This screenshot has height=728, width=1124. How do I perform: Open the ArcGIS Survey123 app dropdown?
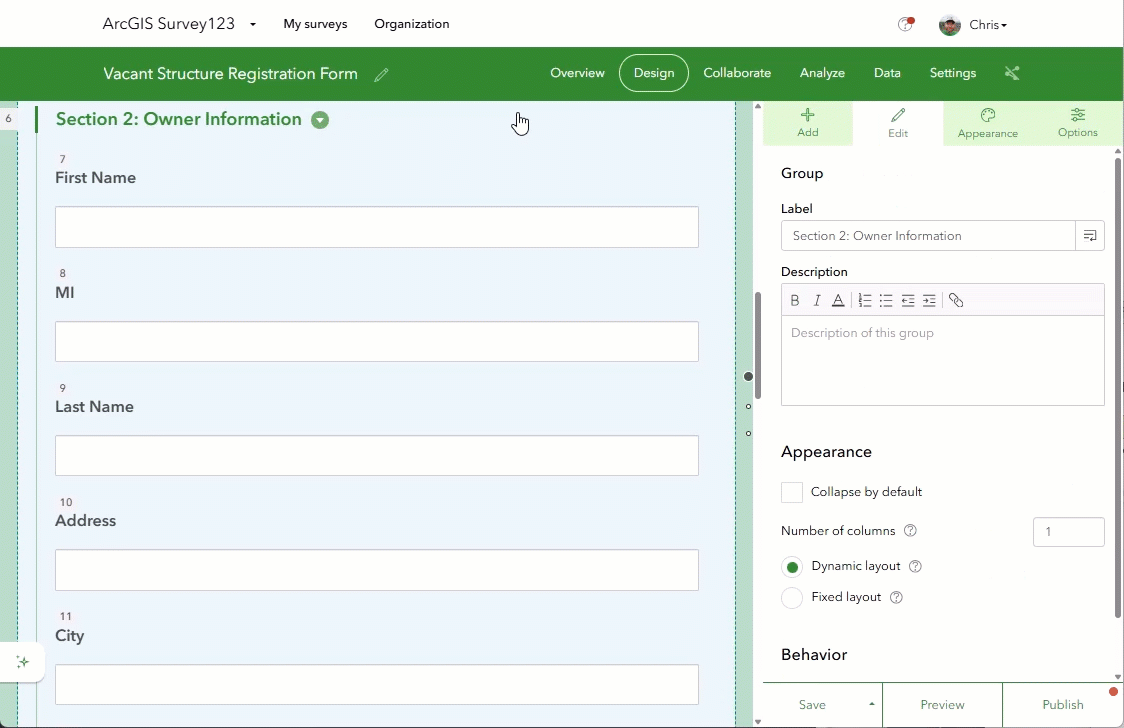pyautogui.click(x=253, y=24)
